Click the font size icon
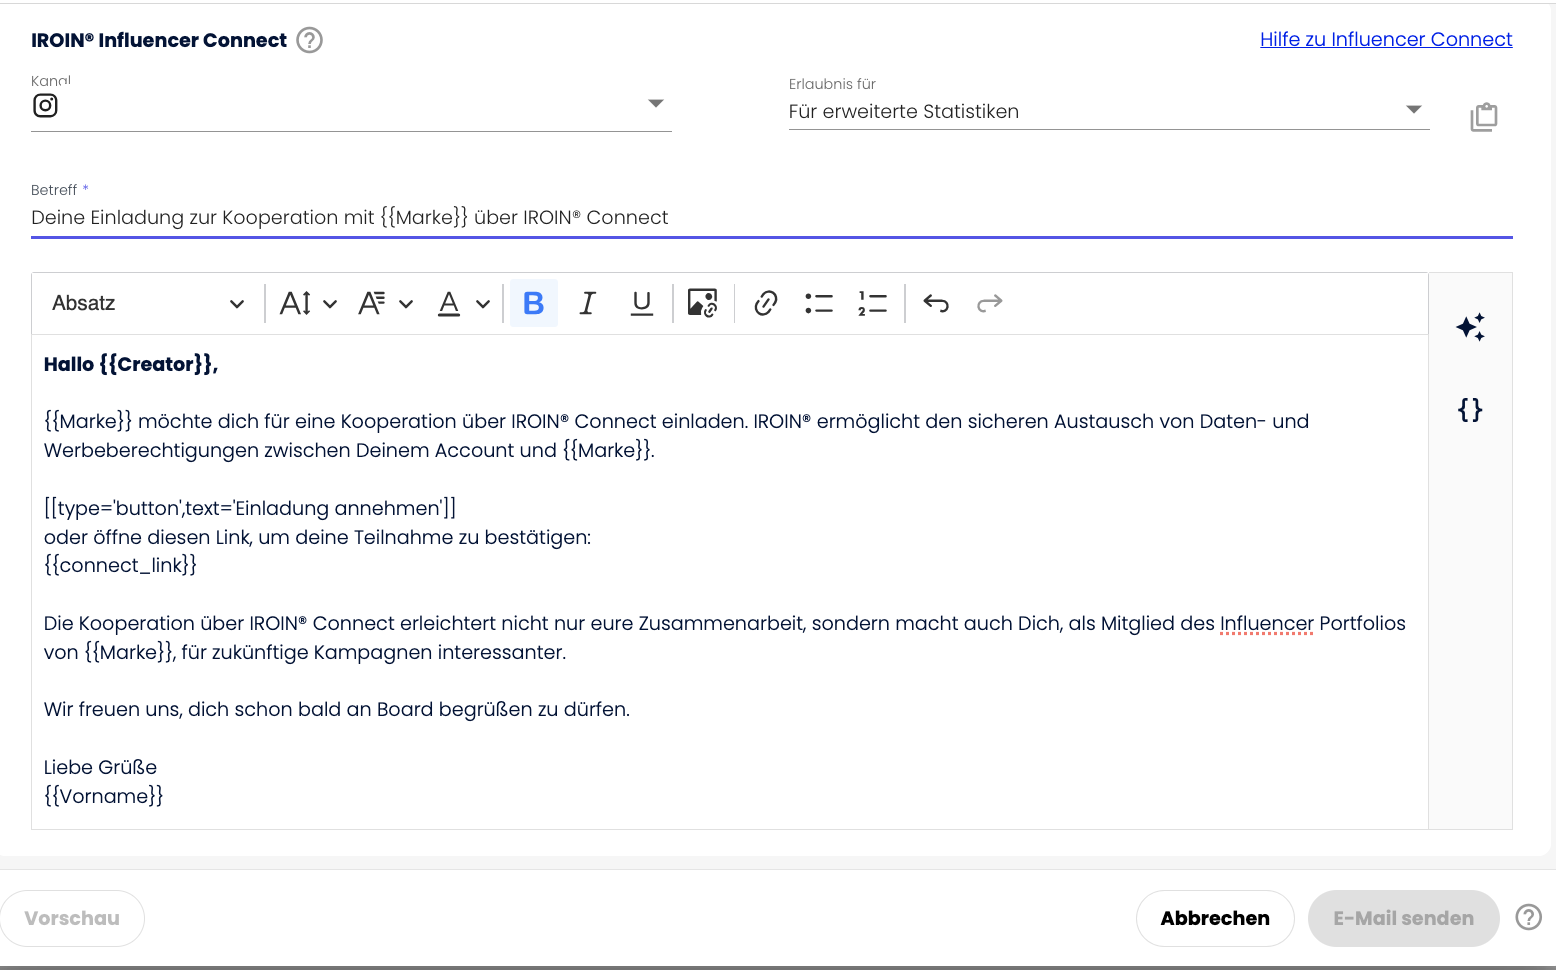Viewport: 1556px width, 970px height. (x=296, y=303)
